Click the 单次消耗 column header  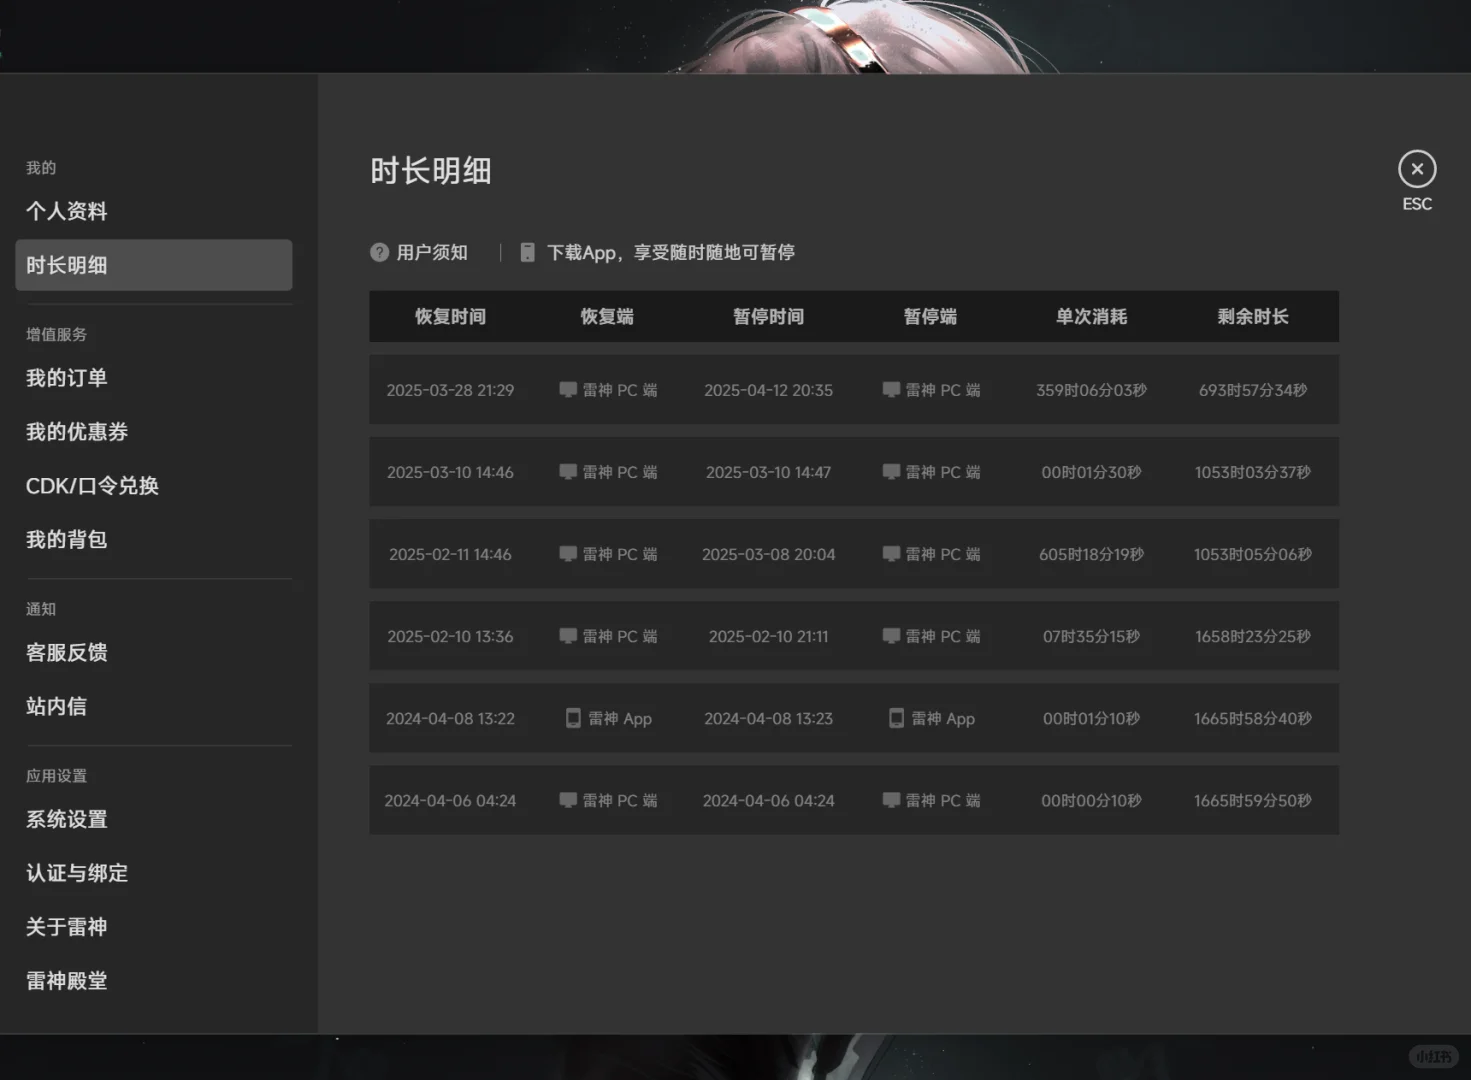(1092, 316)
